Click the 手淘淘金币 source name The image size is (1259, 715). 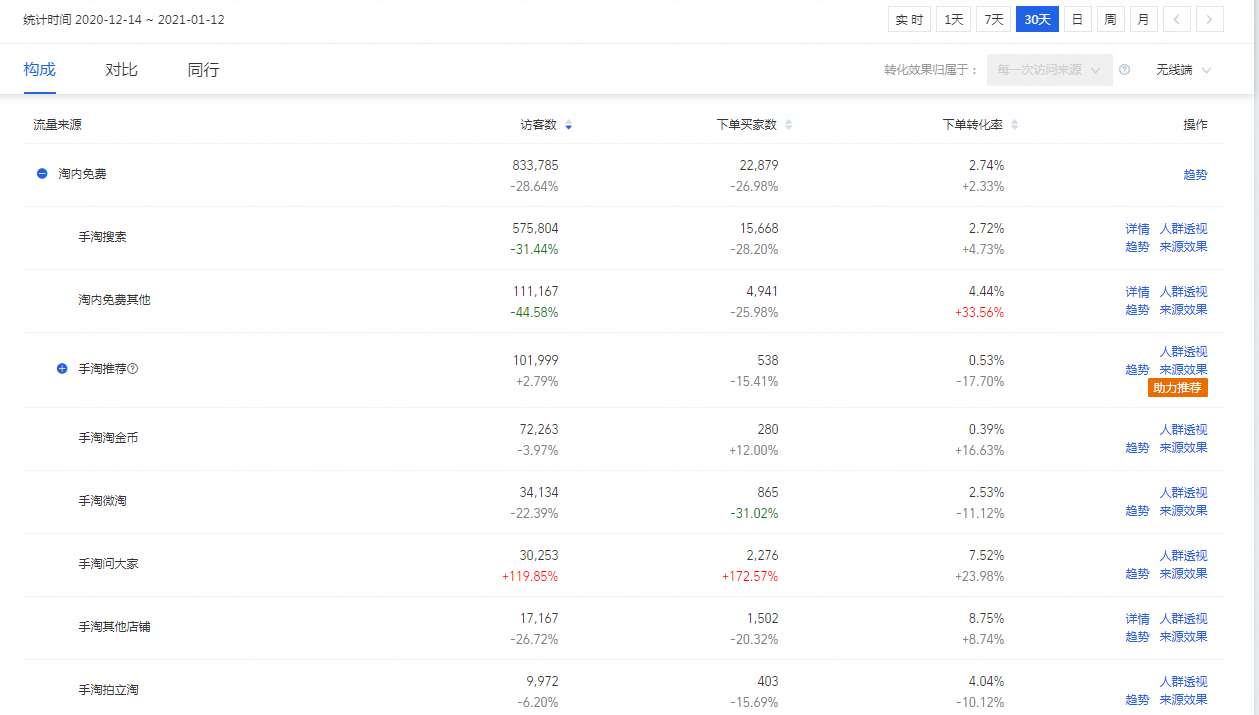108,438
